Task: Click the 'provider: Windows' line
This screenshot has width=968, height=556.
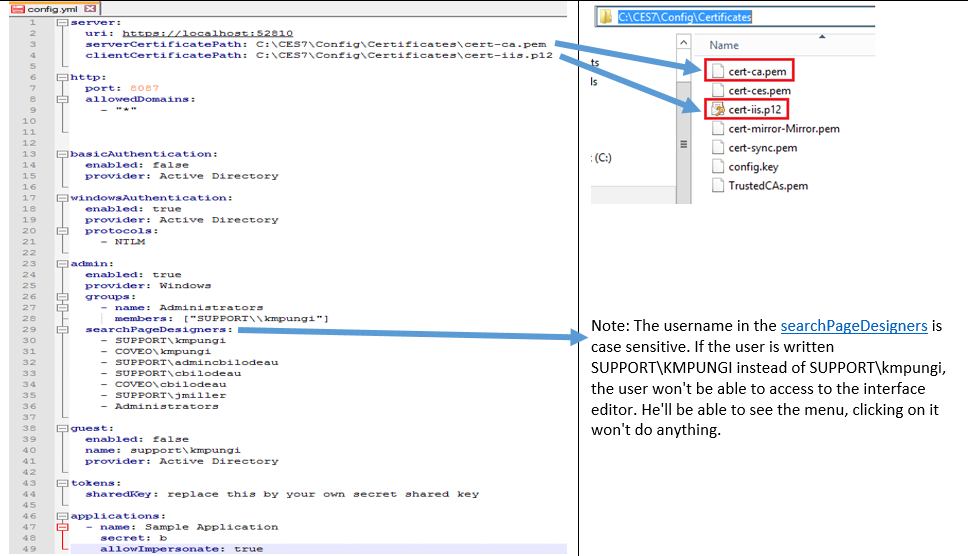Action: 148,286
